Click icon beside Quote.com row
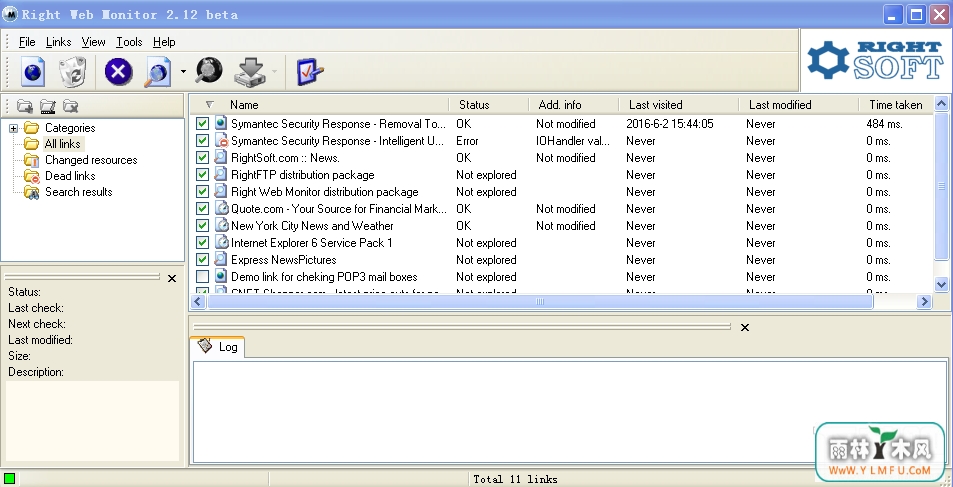Screen dimensions: 953x487 click(x=221, y=209)
